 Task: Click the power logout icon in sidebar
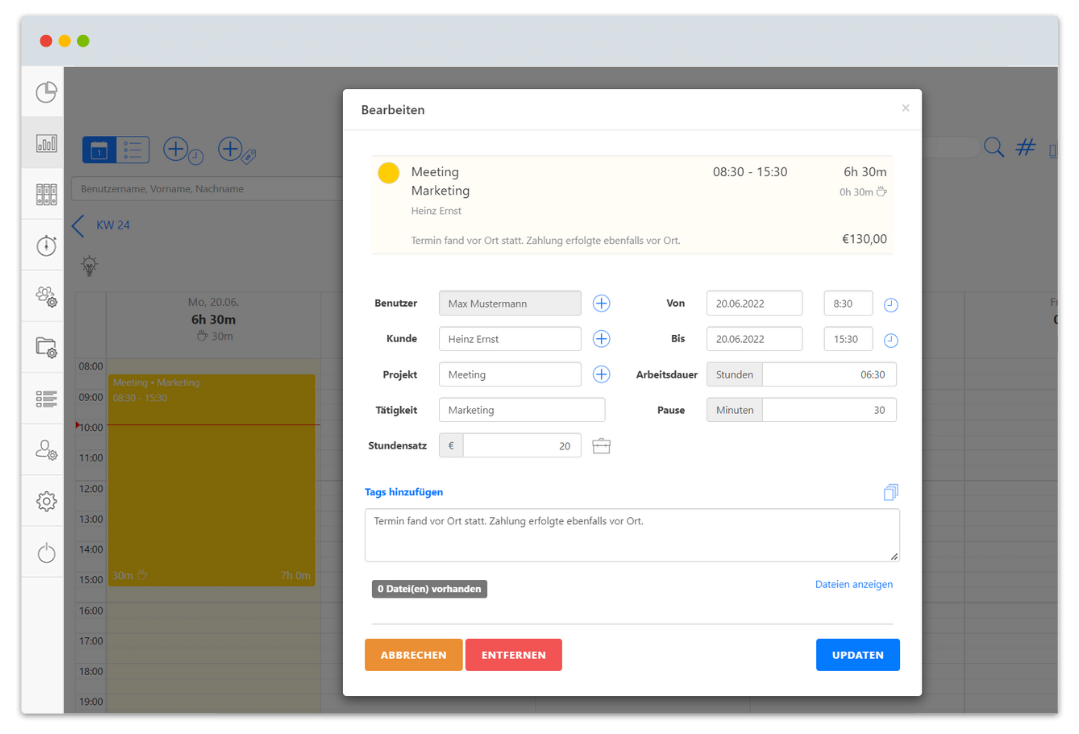[x=46, y=552]
